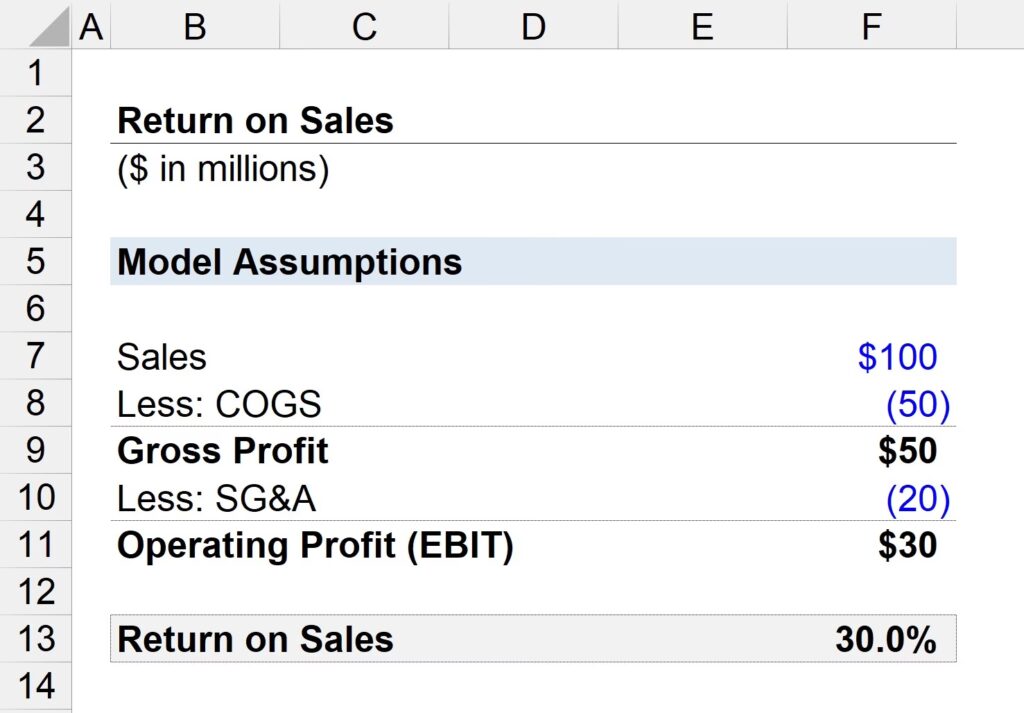This screenshot has width=1024, height=713.
Task: Select the Model Assumptions header cell
Action: click(x=289, y=262)
